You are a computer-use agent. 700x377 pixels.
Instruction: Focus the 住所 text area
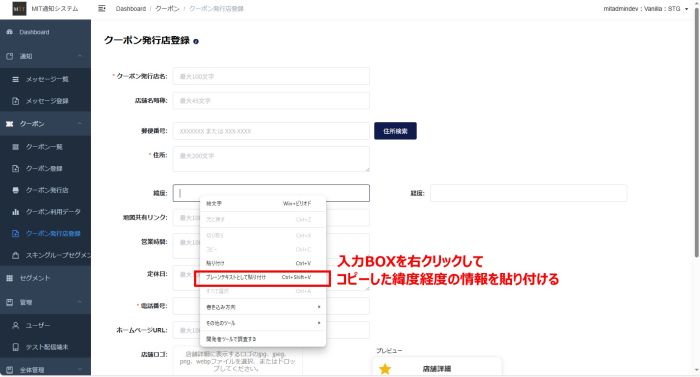click(x=271, y=159)
